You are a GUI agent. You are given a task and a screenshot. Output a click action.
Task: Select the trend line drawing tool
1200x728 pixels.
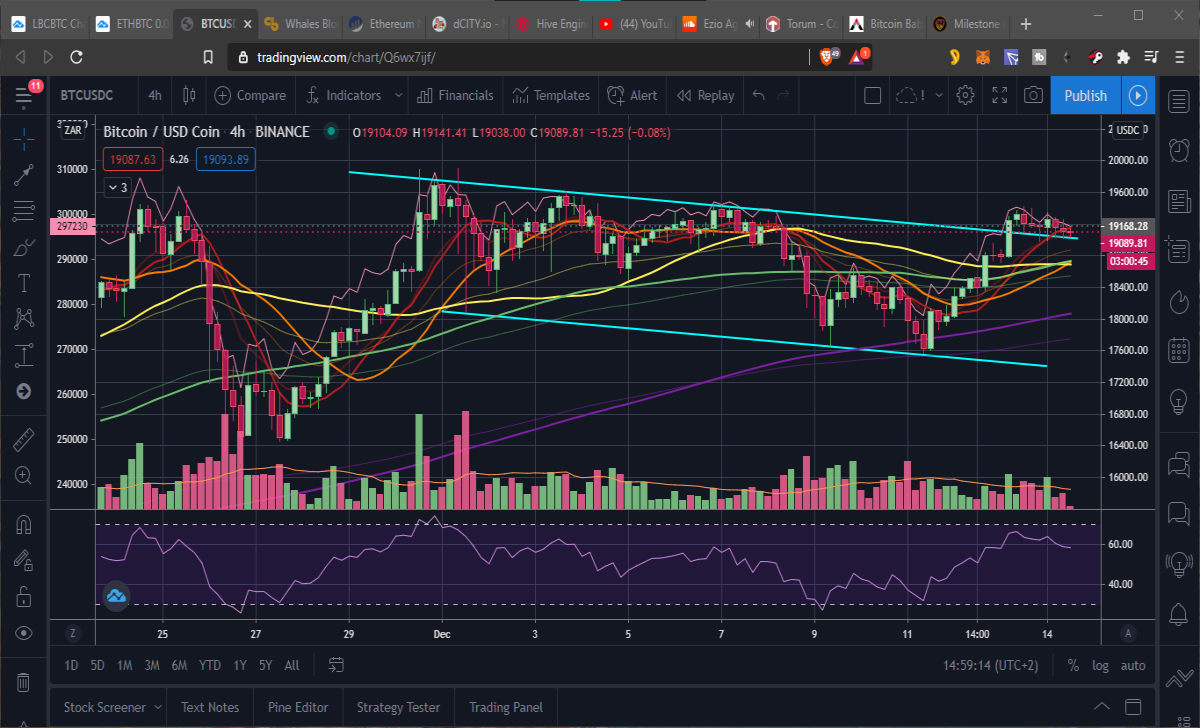tap(24, 175)
